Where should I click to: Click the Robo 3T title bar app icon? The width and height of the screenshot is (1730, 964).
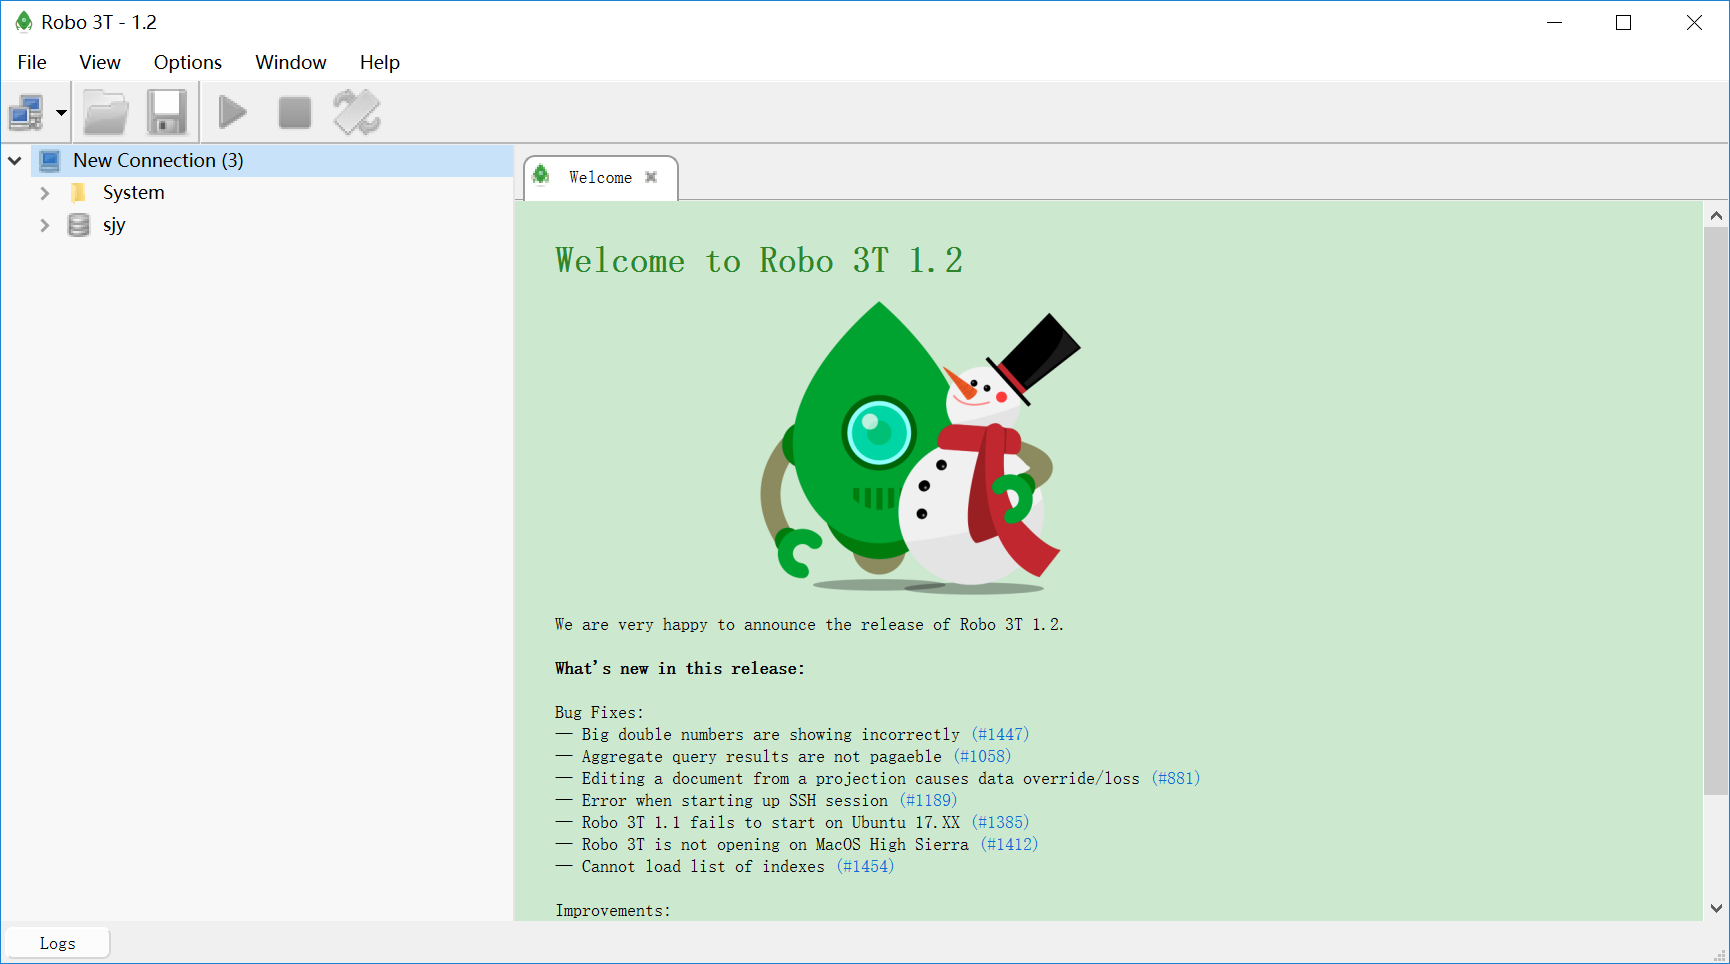coord(23,22)
